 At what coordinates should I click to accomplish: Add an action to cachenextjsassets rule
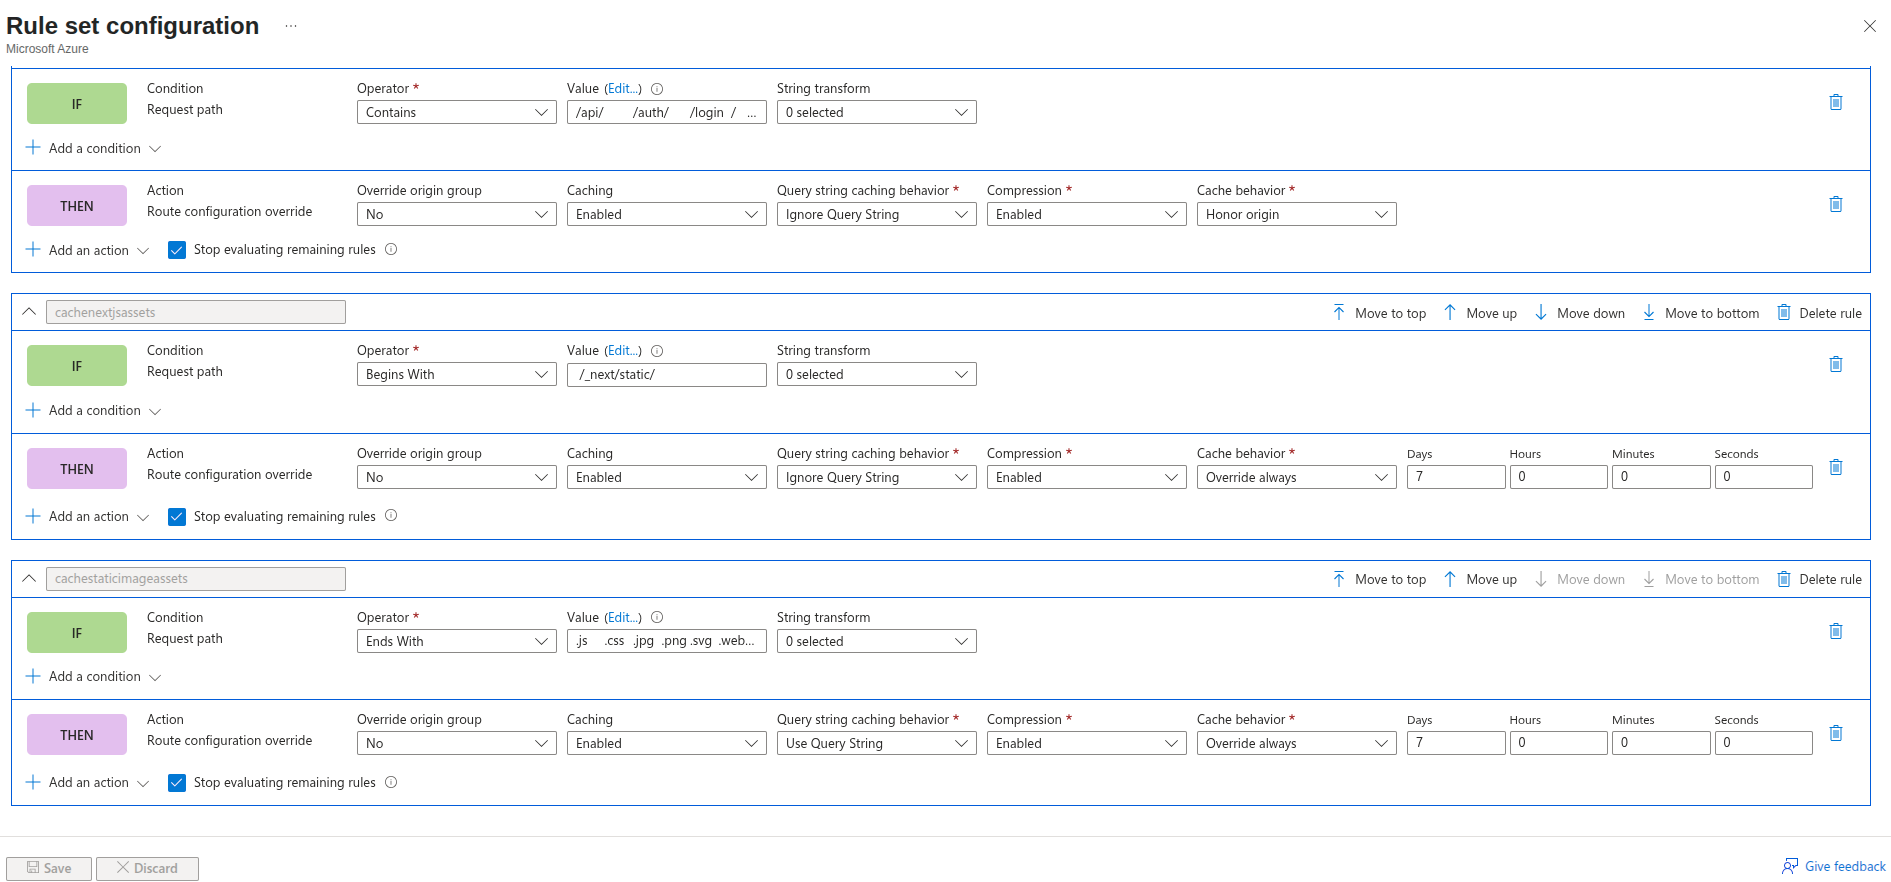pyautogui.click(x=87, y=516)
